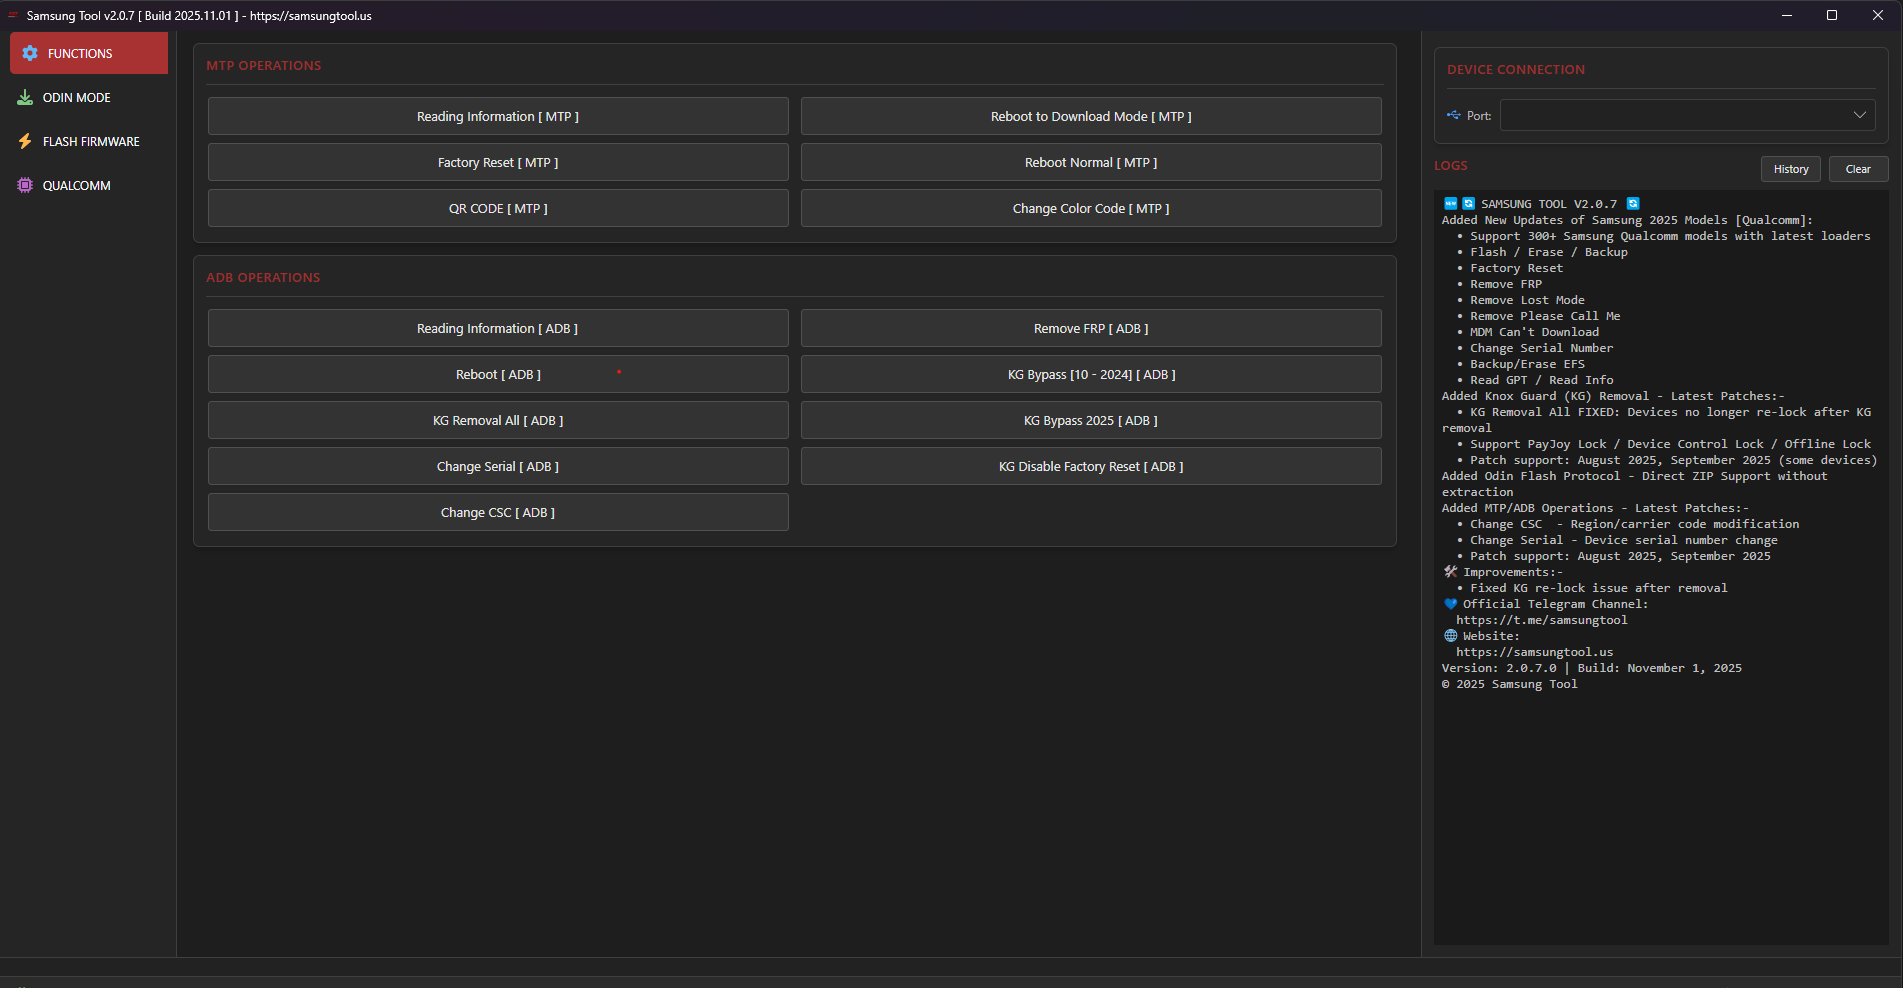
Task: Open the official Telegram channel link
Action: [1542, 619]
